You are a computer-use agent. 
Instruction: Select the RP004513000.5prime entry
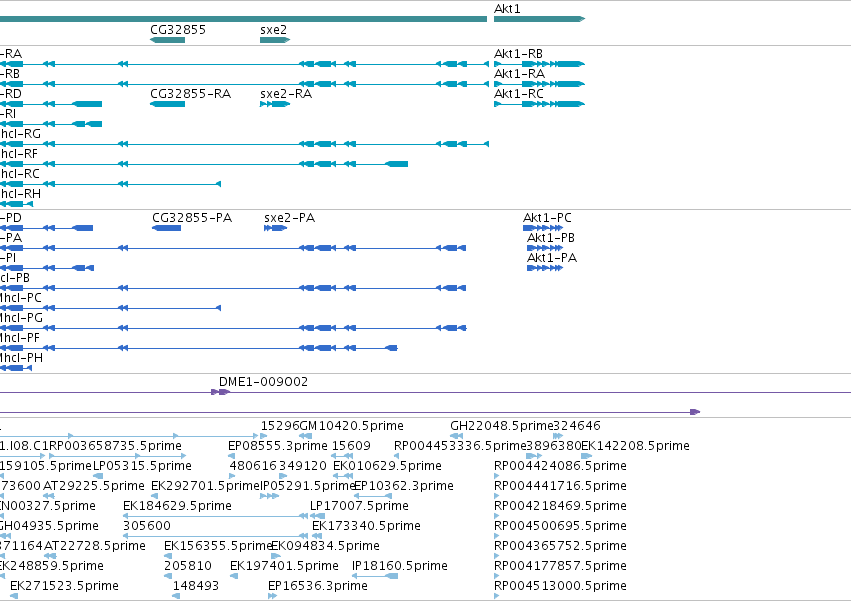point(560,586)
